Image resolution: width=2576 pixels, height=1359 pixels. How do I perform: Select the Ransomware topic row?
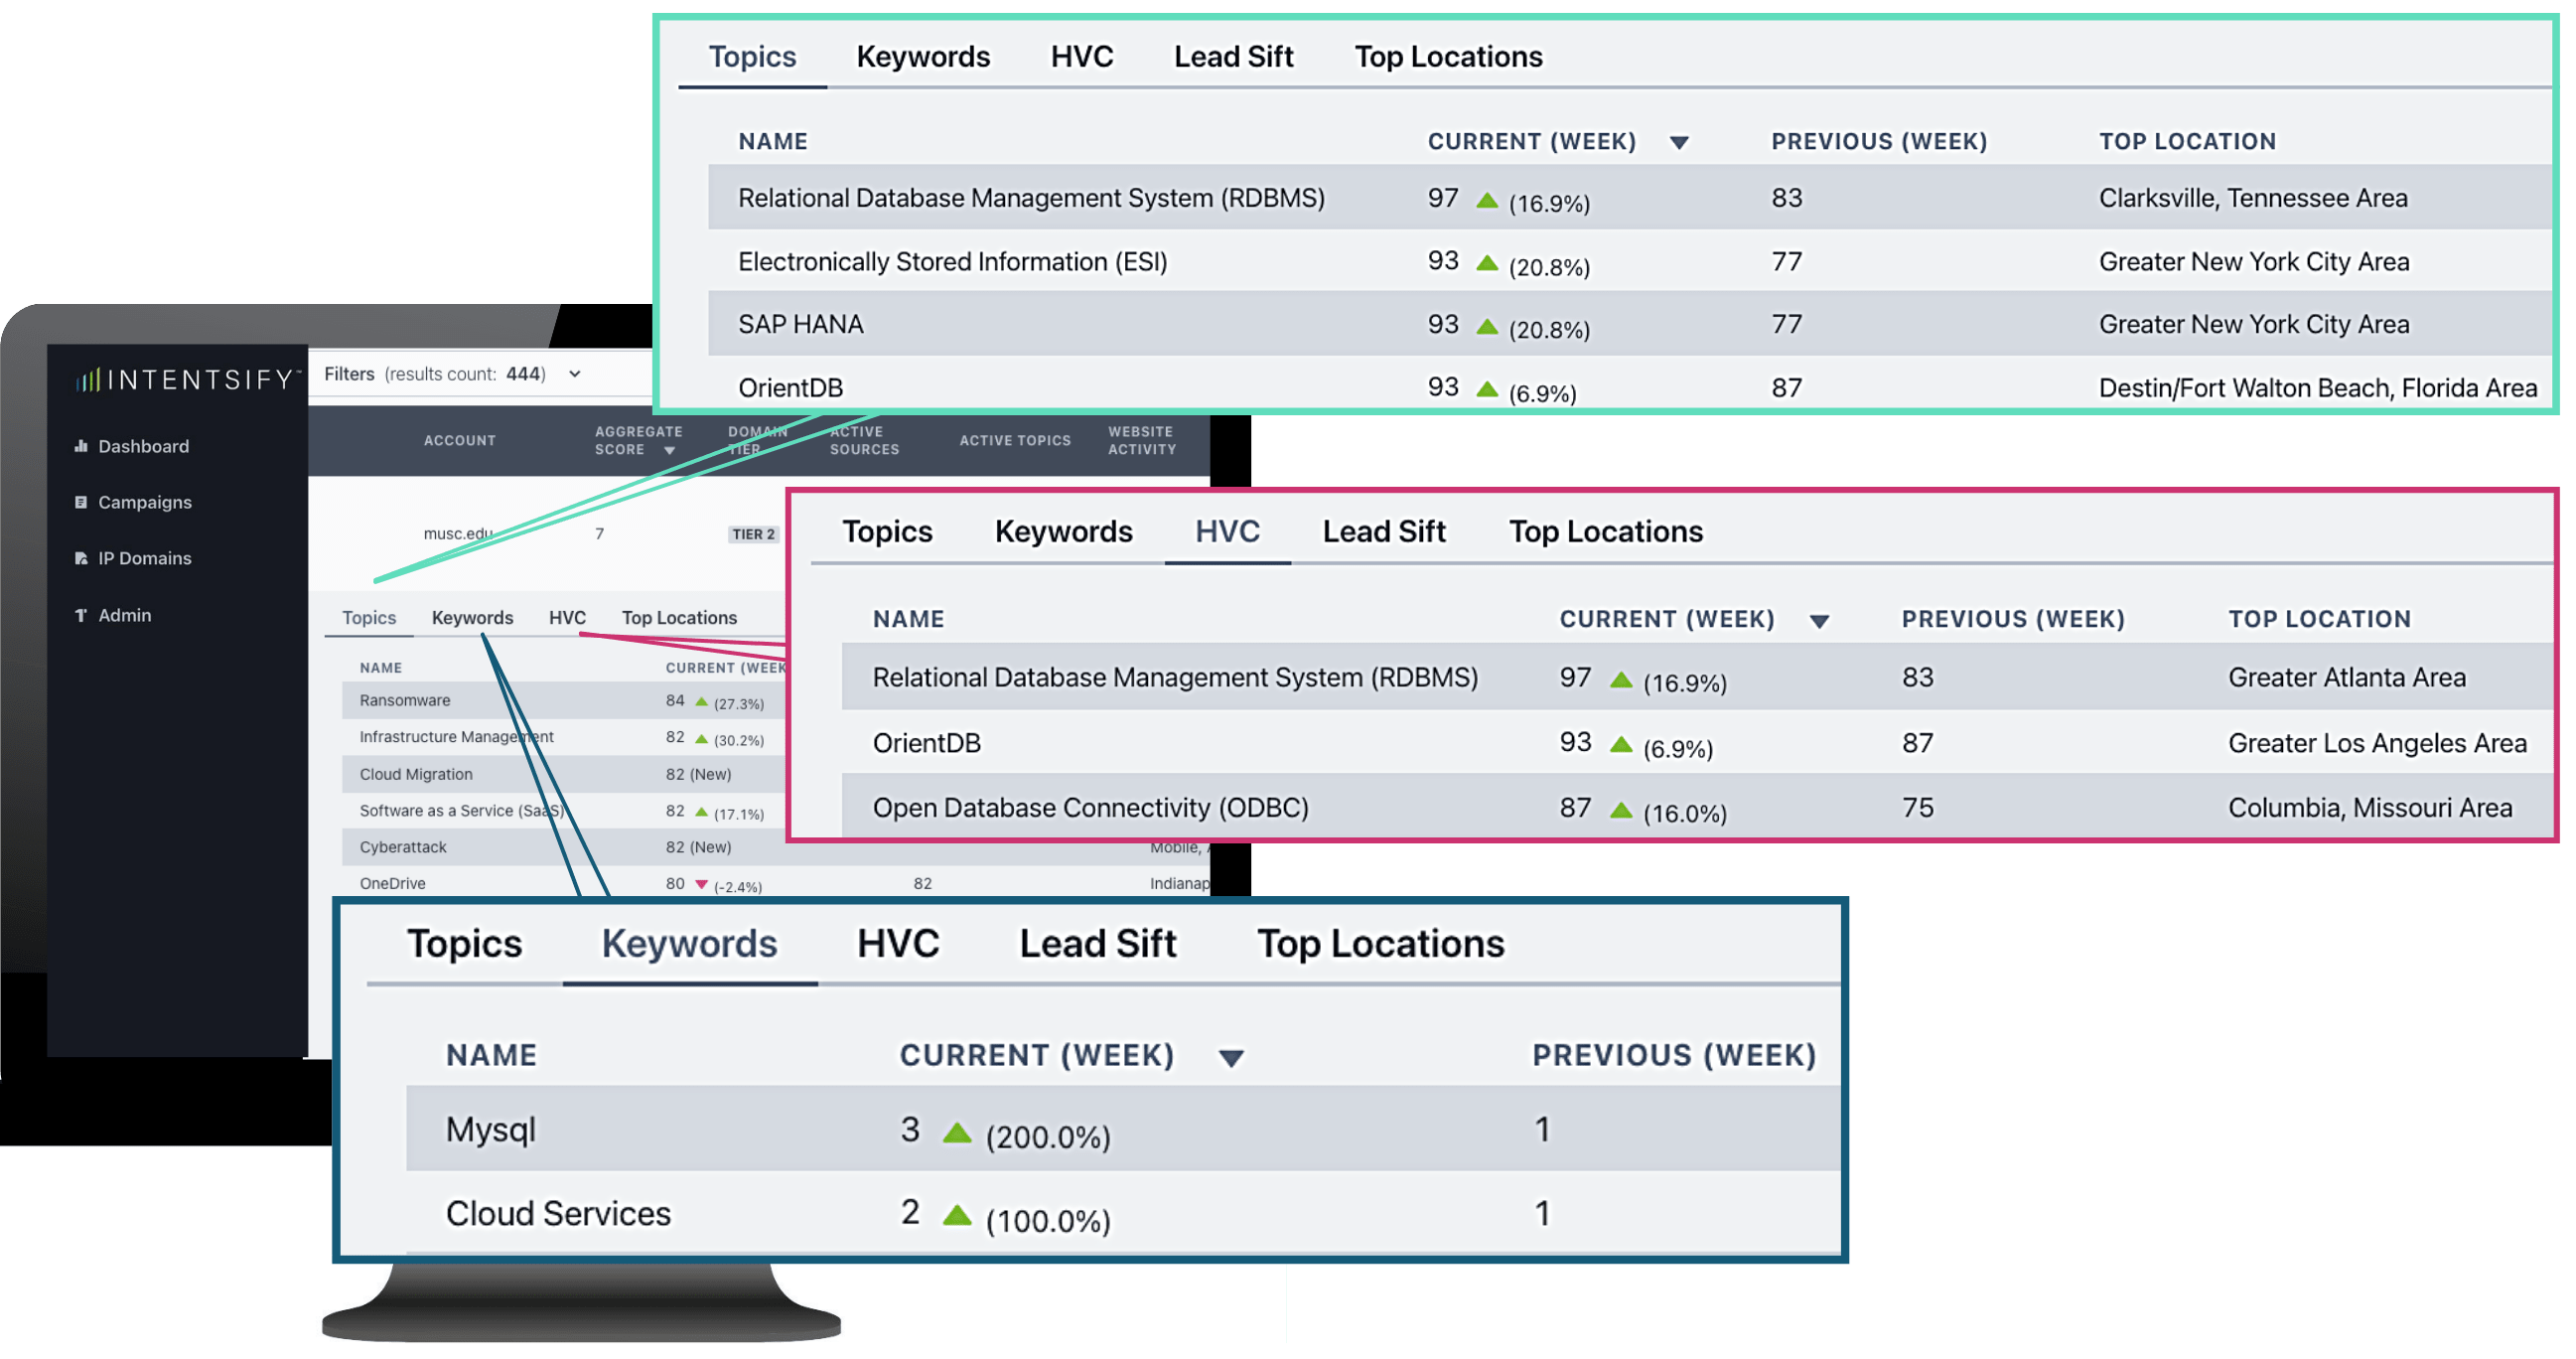[405, 701]
